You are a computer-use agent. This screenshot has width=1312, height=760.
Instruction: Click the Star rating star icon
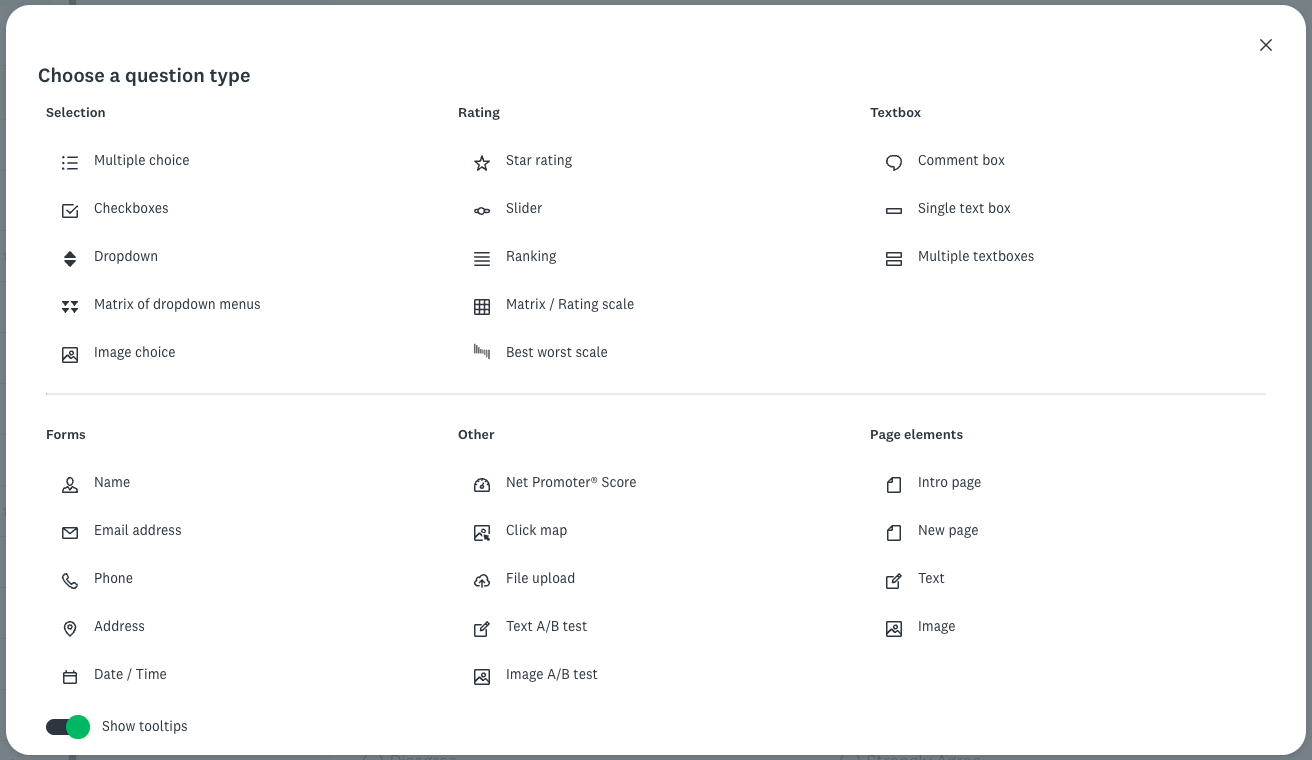tap(482, 163)
